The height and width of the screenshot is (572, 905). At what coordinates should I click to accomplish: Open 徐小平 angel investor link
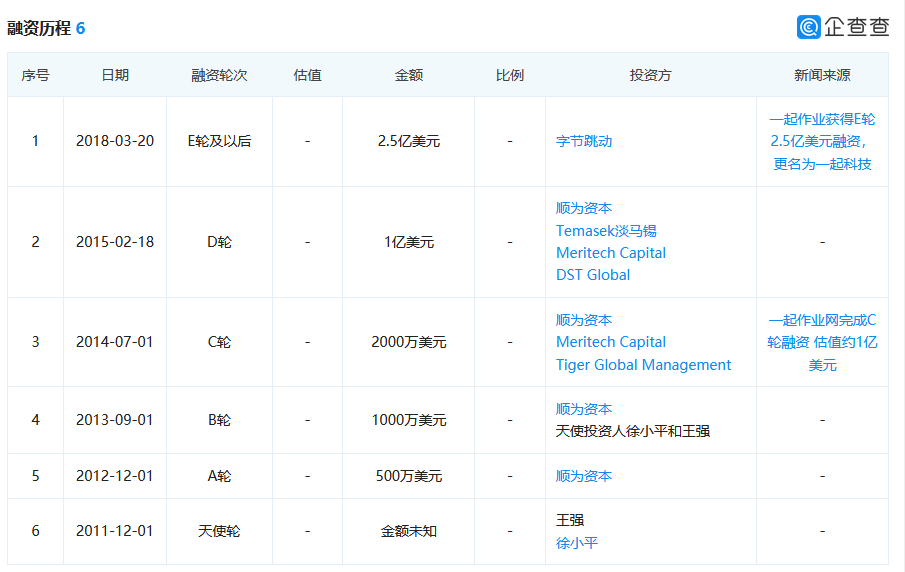(x=577, y=543)
